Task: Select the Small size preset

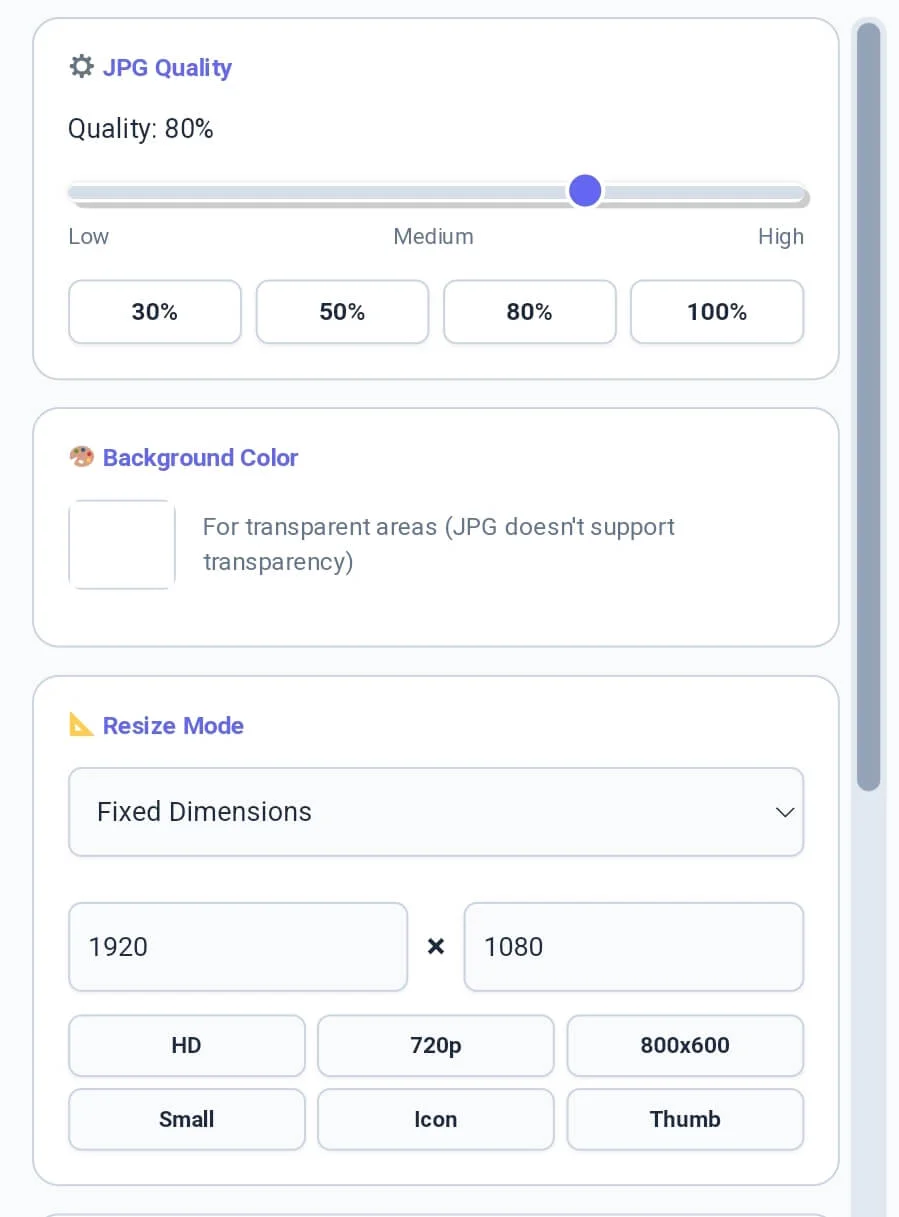Action: click(187, 1119)
